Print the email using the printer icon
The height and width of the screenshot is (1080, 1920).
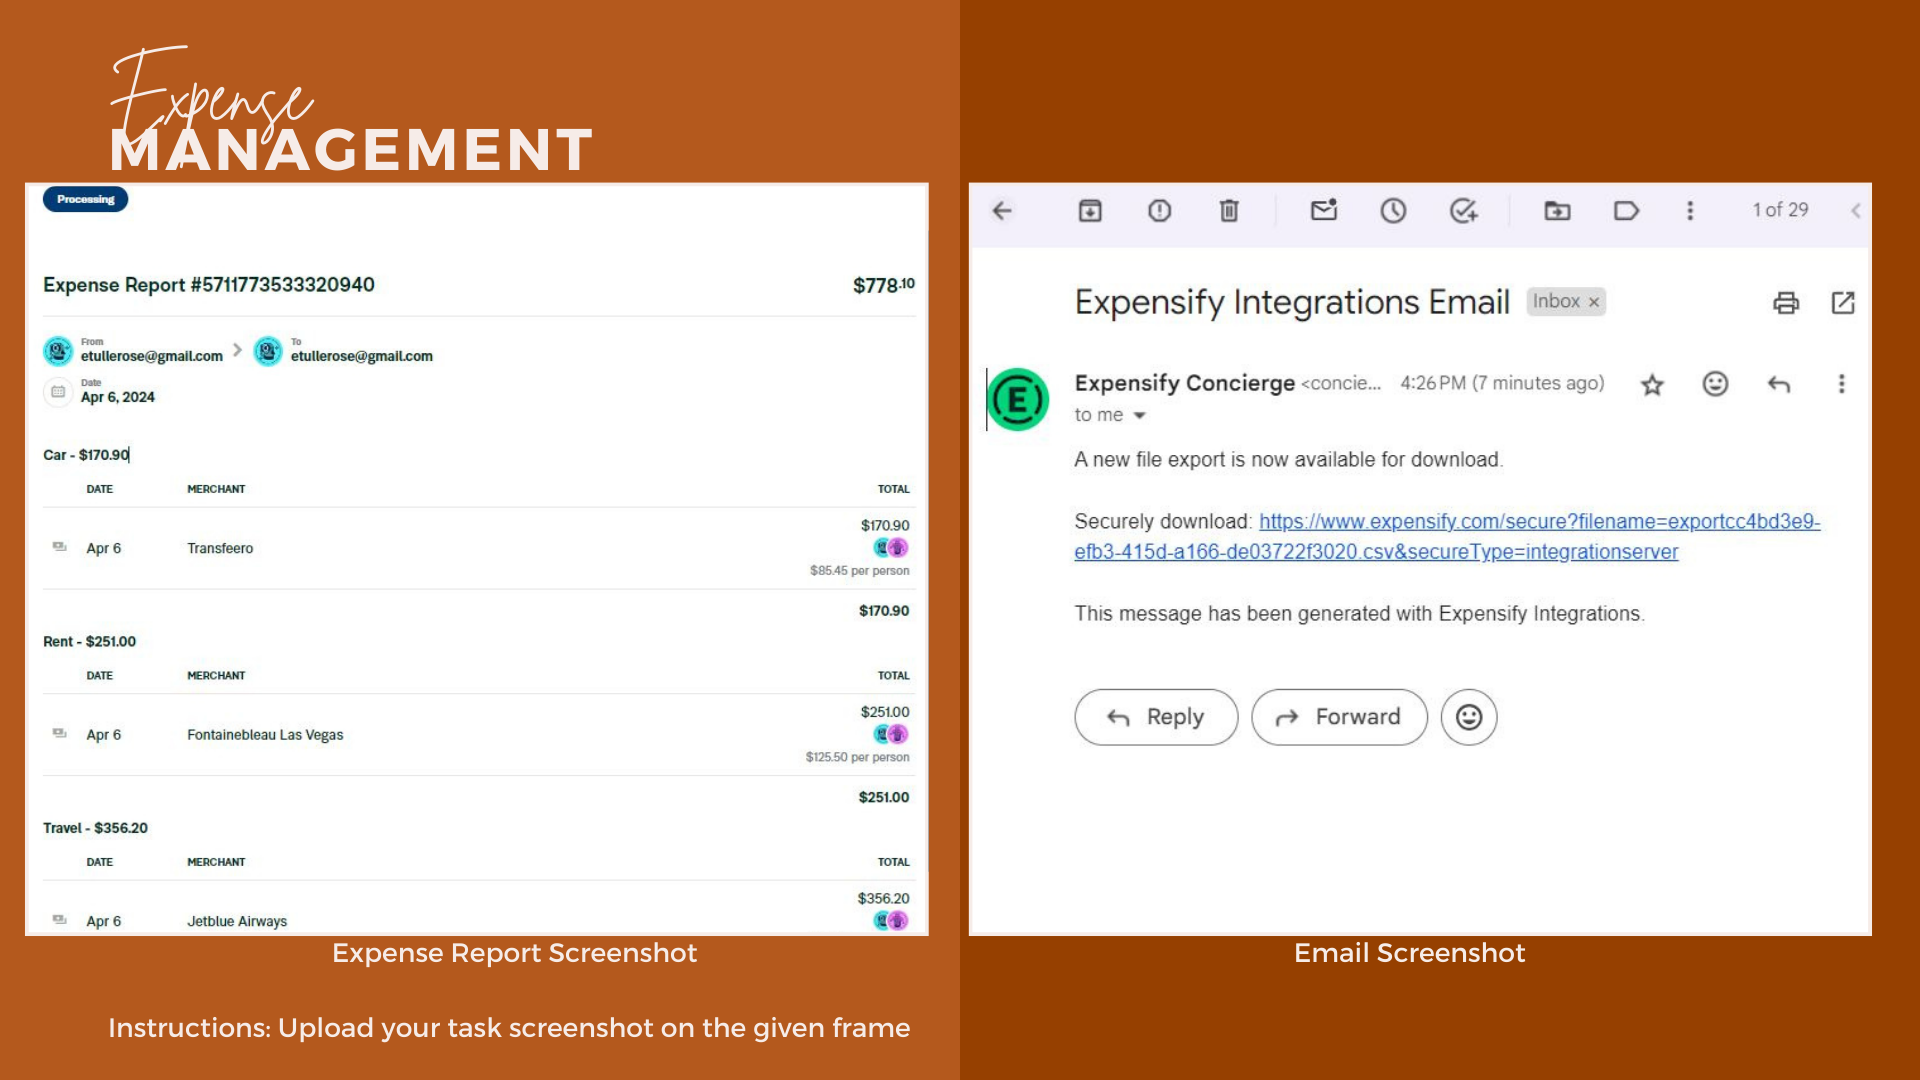[1786, 303]
